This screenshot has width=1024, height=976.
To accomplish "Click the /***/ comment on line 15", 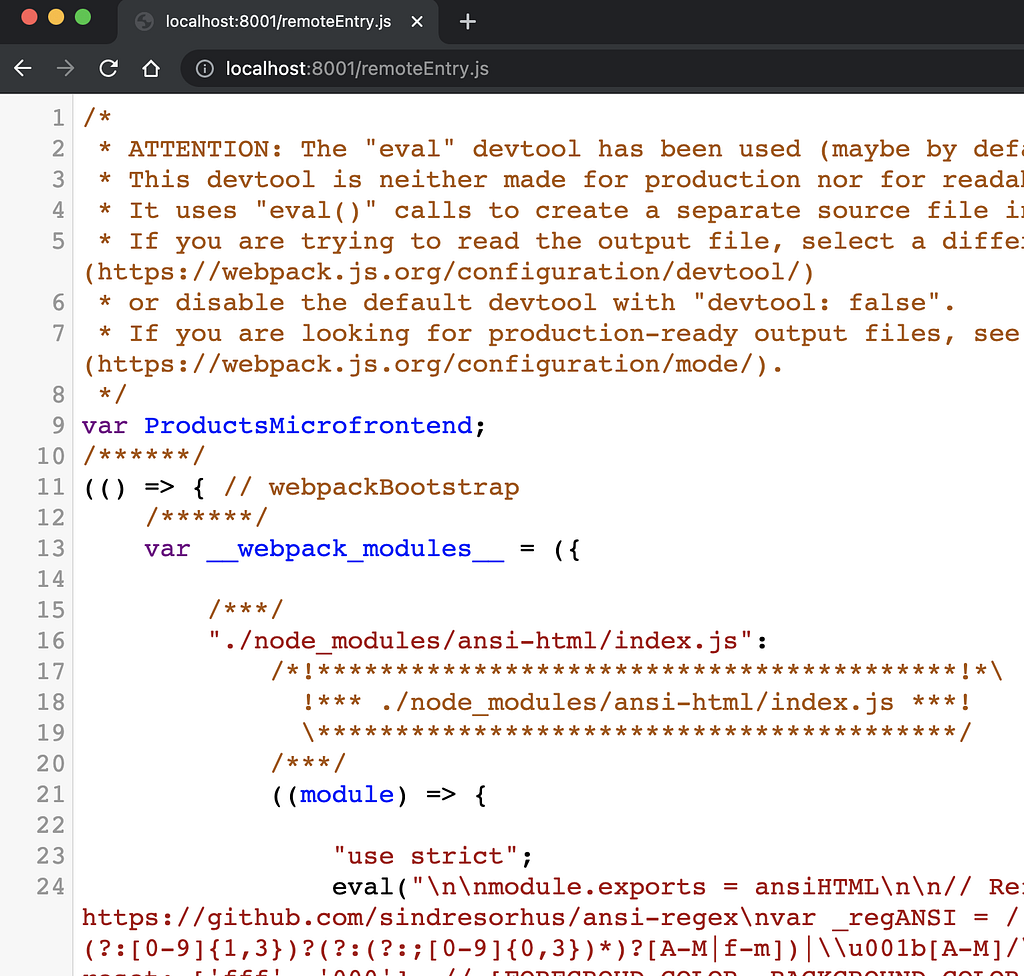I will pos(246,610).
